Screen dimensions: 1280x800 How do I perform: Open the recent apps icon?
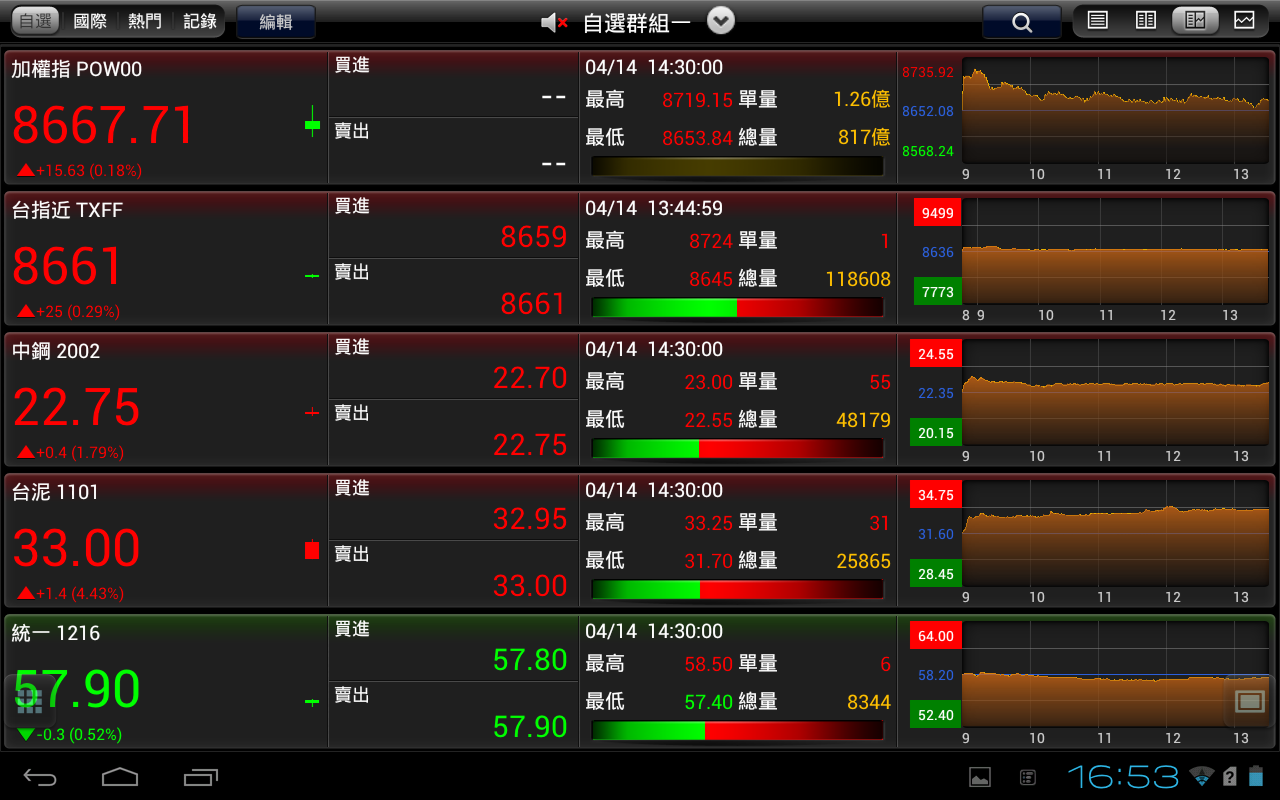[x=200, y=776]
